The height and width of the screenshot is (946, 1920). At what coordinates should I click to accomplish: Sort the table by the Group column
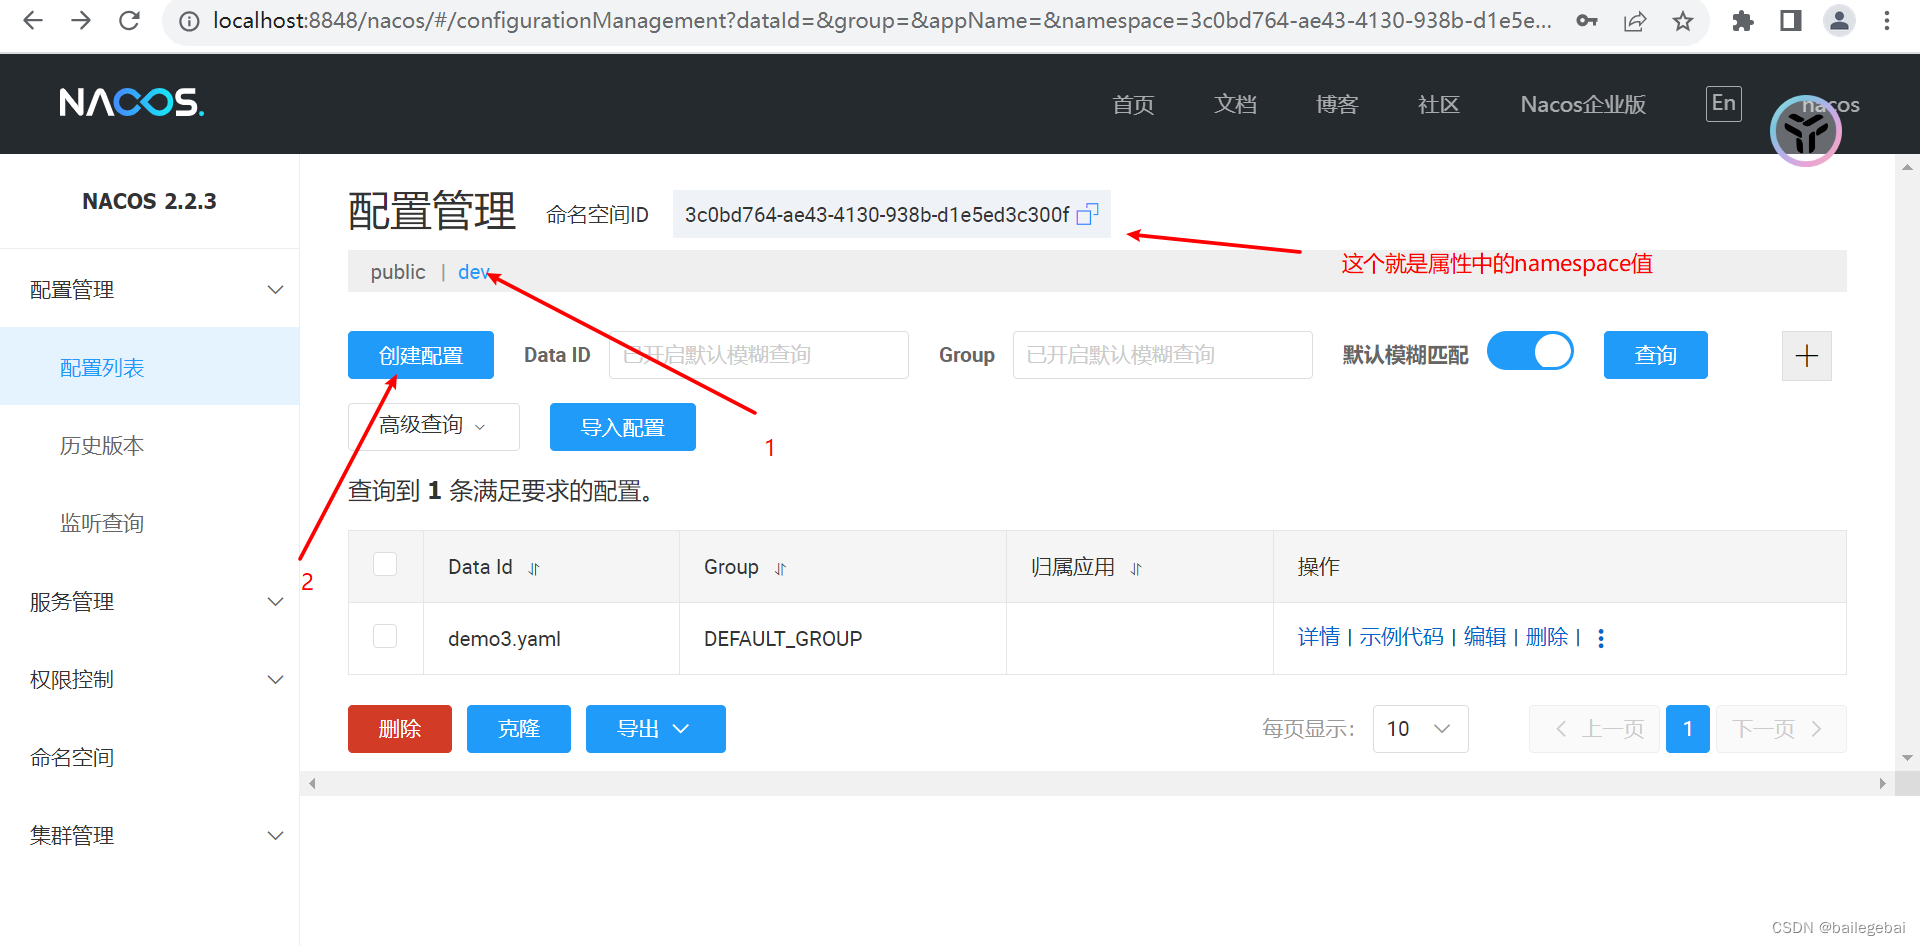(x=780, y=568)
